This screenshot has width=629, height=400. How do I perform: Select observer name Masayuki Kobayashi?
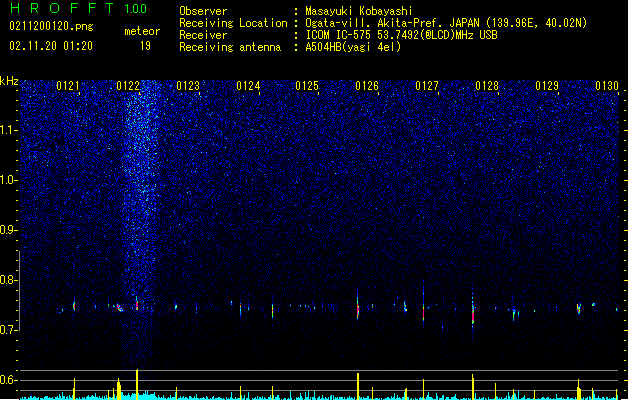[359, 11]
